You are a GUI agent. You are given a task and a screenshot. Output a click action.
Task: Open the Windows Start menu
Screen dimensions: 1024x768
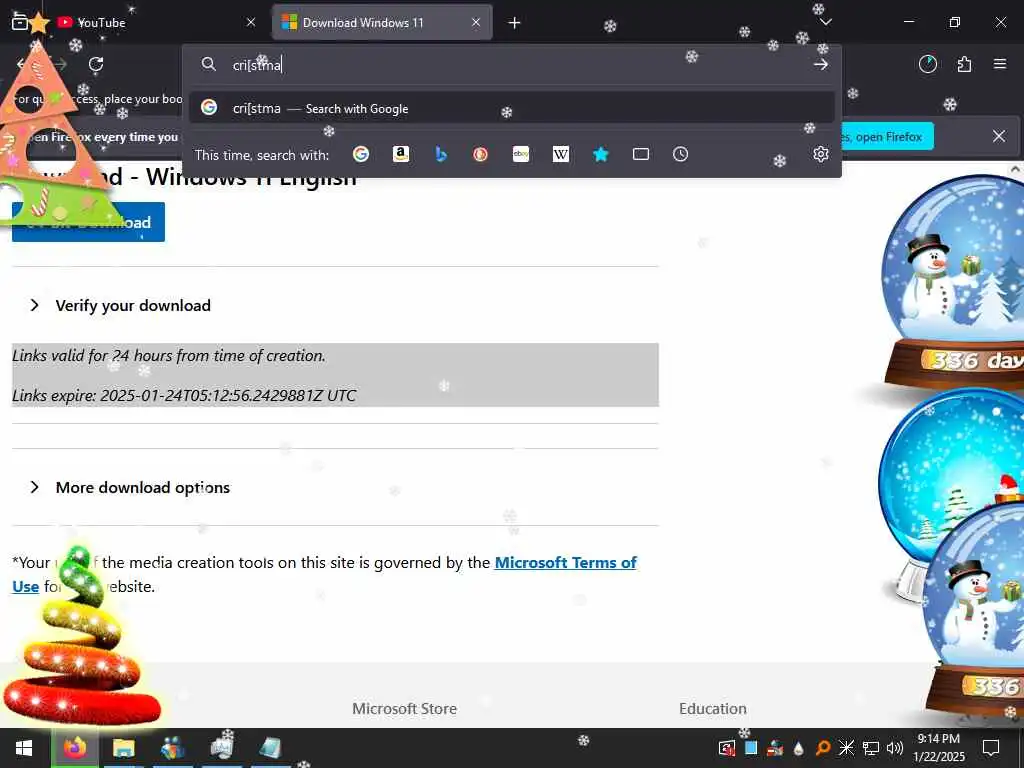tap(24, 748)
